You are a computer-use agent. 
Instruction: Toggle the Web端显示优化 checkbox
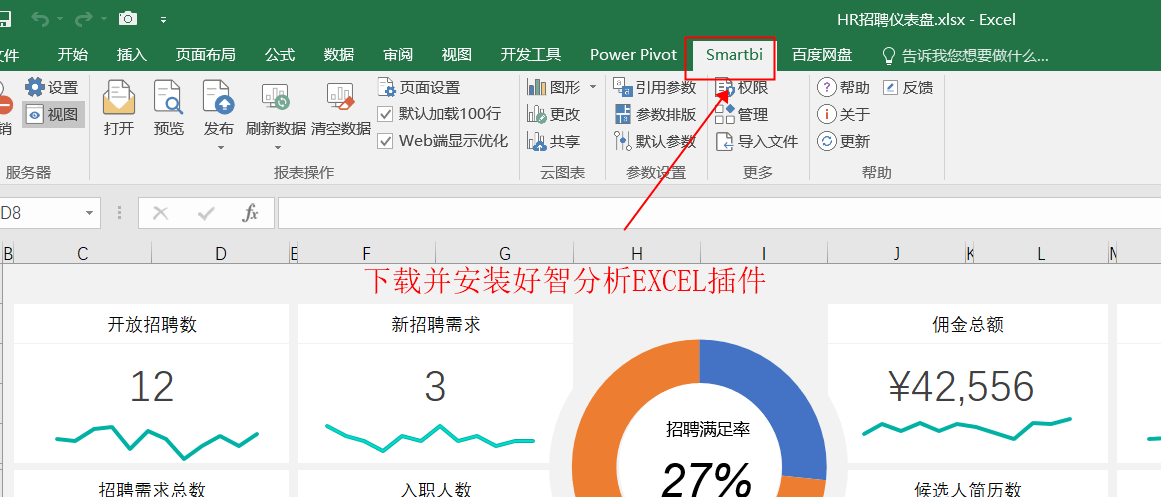click(385, 141)
